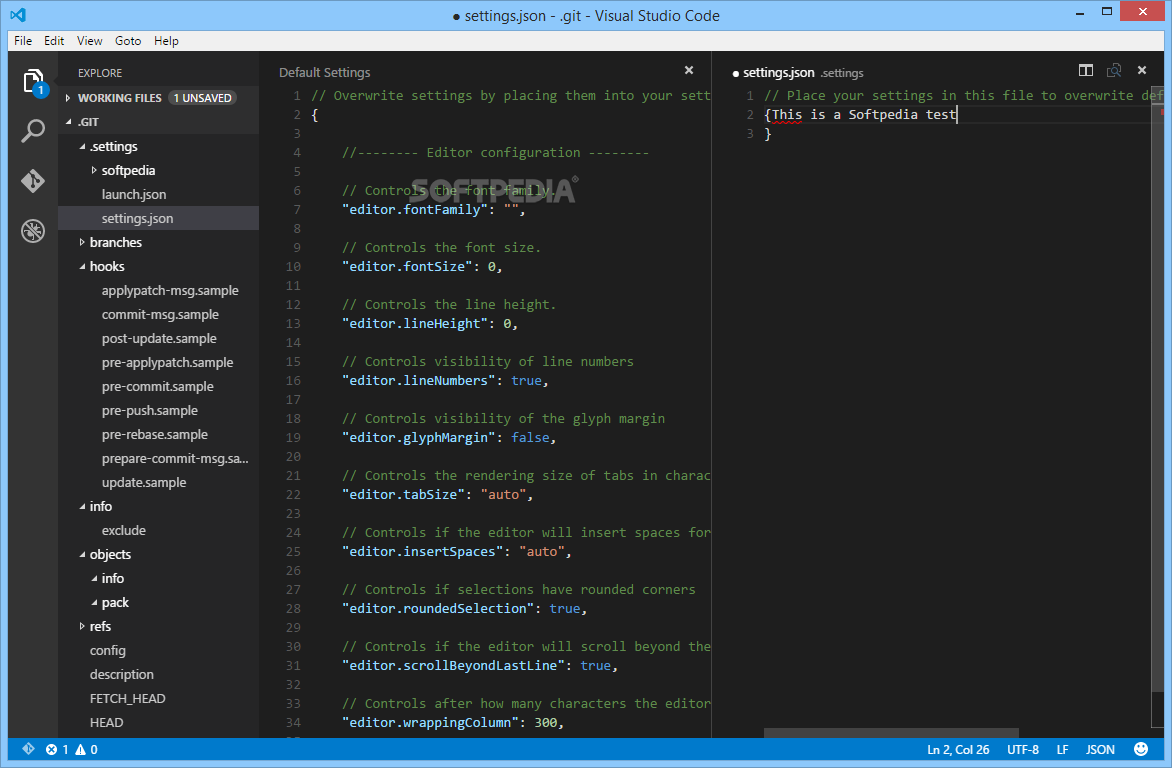Screen dimensions: 1172x768
Task: Open post-update.sample file
Action: [158, 338]
